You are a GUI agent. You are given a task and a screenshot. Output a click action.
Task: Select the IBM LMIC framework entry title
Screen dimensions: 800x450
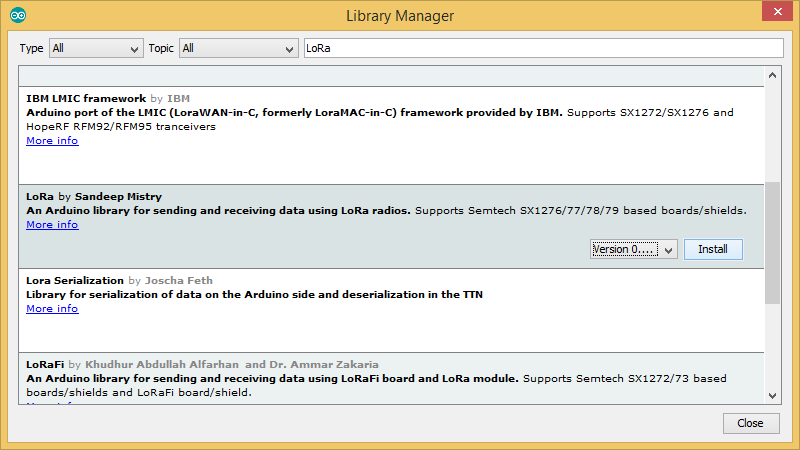coord(86,98)
